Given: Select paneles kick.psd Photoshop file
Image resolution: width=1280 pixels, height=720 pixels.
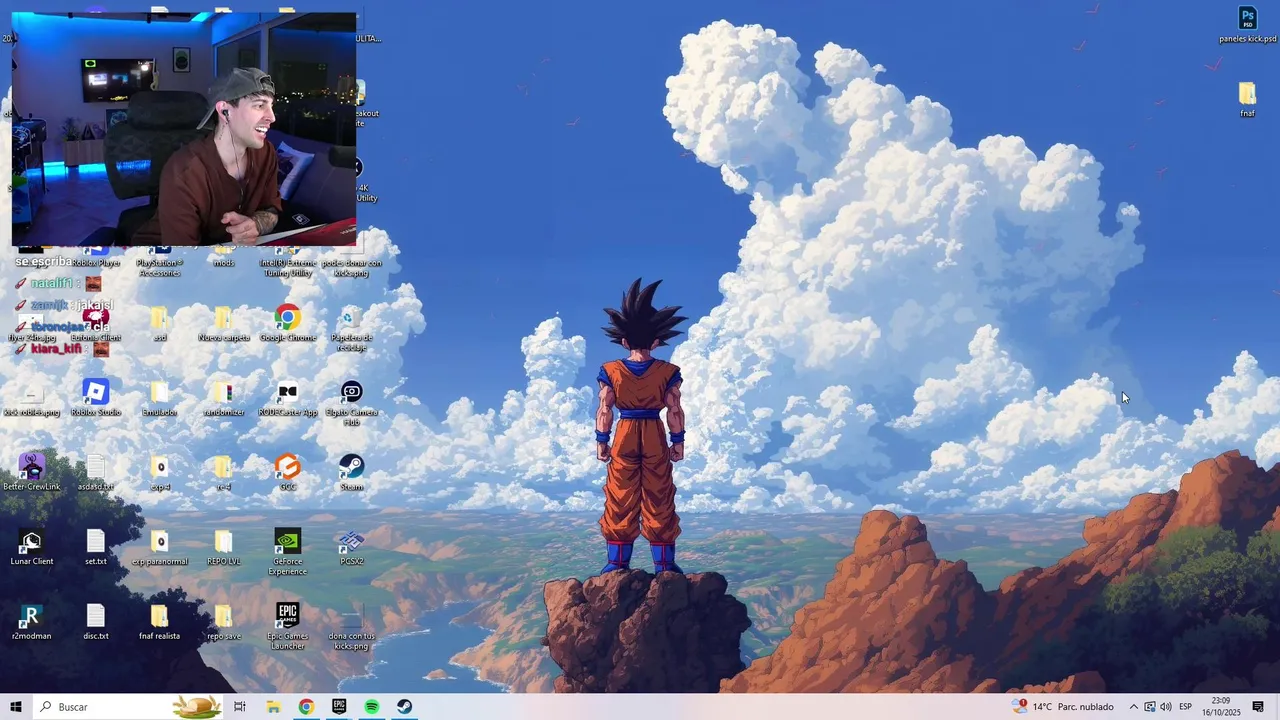Looking at the screenshot, I should (1247, 25).
